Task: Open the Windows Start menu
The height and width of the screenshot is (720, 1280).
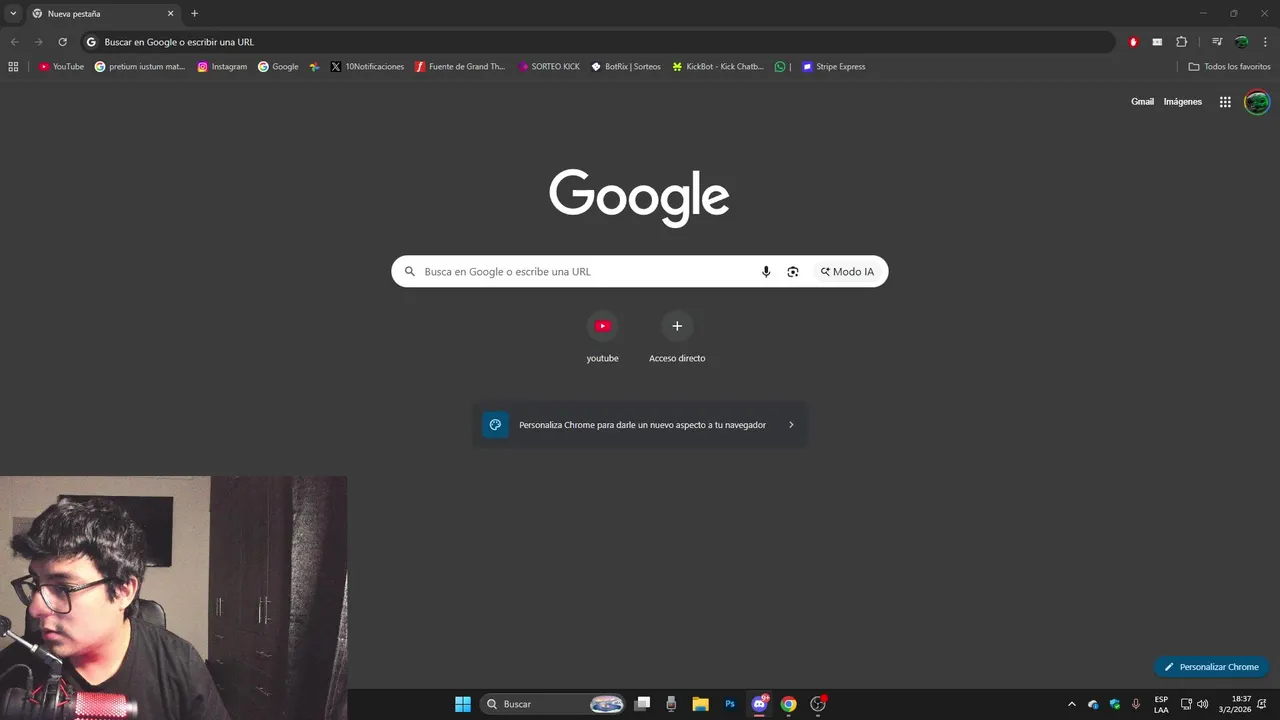Action: click(463, 704)
